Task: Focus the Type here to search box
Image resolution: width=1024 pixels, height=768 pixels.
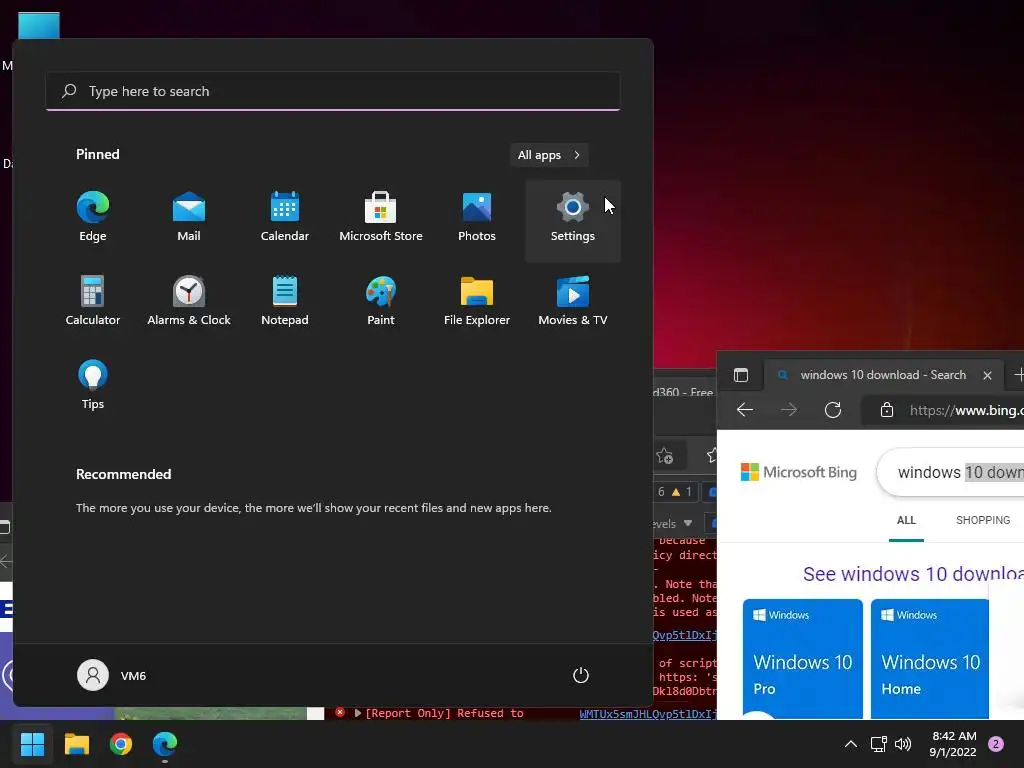Action: pos(332,91)
